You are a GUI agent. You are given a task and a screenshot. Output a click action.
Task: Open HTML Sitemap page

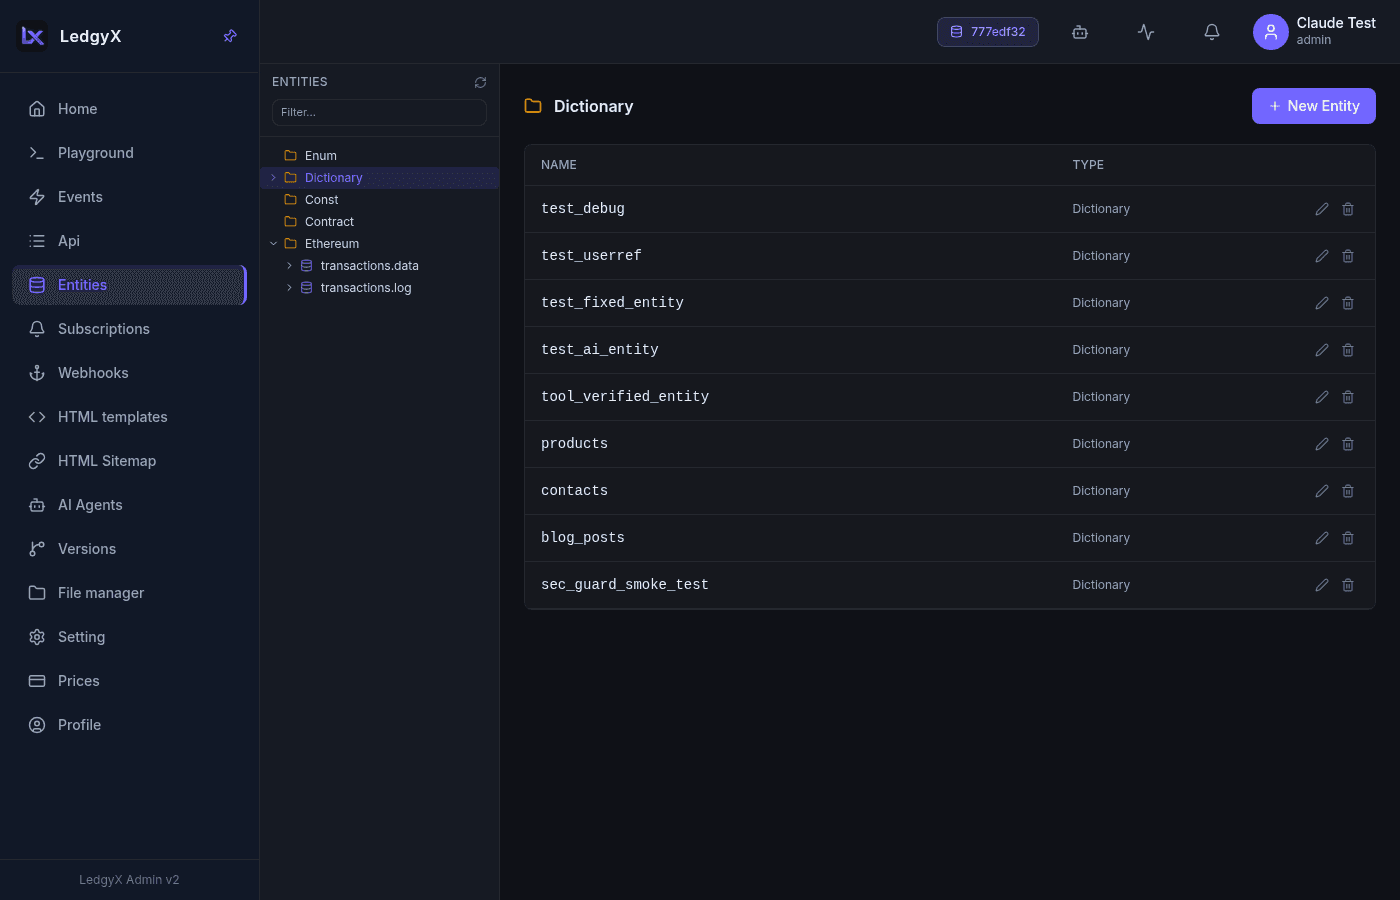point(129,461)
